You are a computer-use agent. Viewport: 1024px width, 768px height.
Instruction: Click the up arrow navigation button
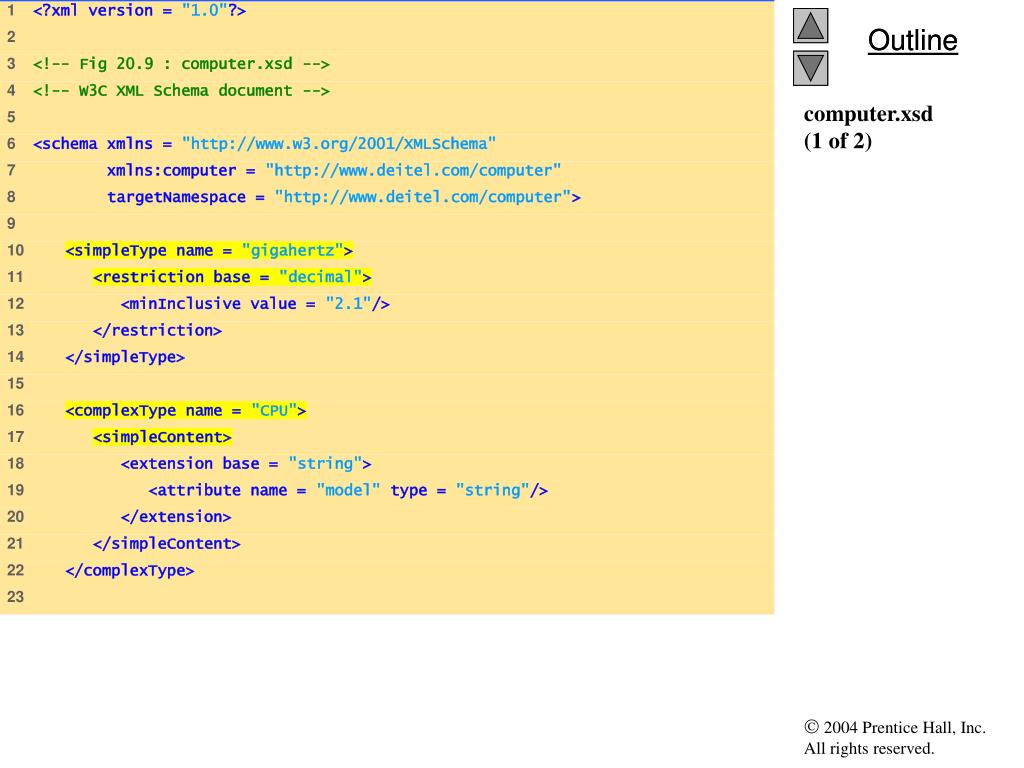(810, 25)
